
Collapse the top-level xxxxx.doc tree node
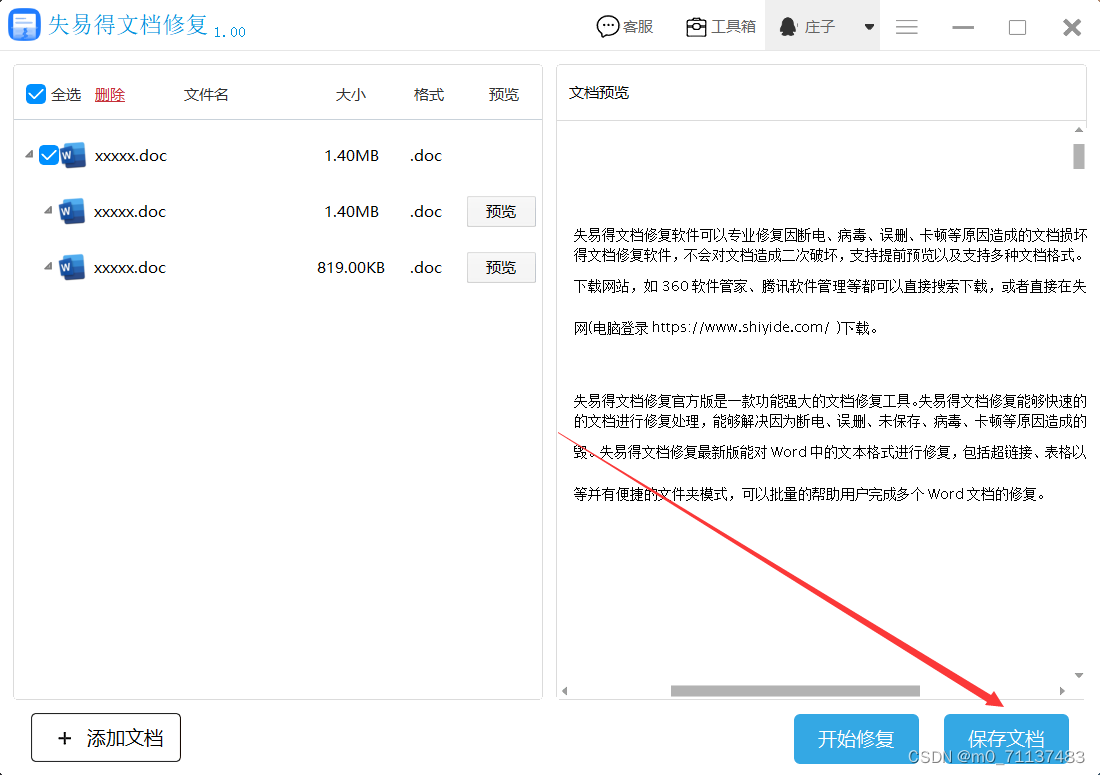pyautogui.click(x=29, y=154)
